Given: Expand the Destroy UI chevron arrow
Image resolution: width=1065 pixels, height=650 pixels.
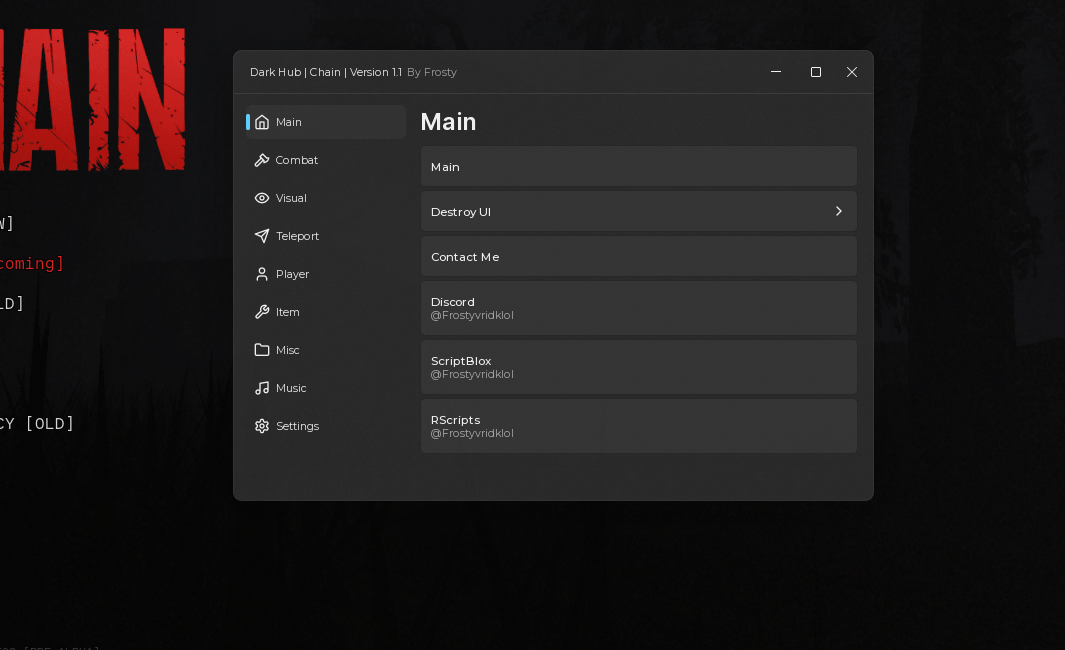Looking at the screenshot, I should [839, 211].
